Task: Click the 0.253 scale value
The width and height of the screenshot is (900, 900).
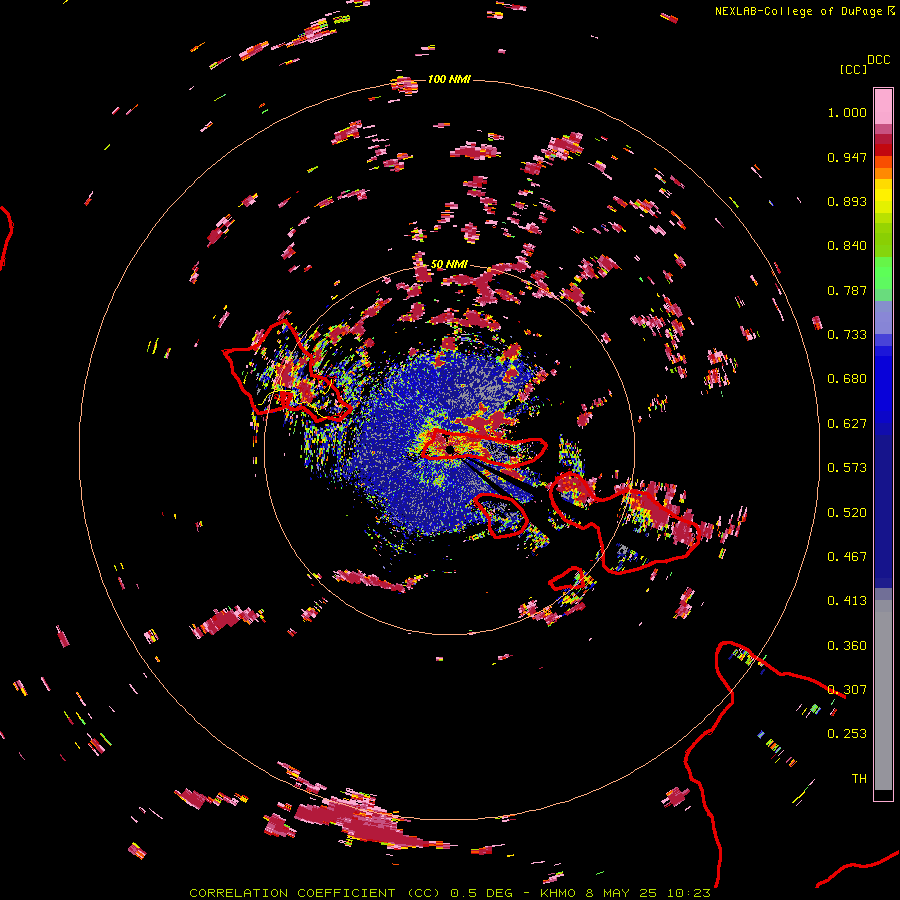Action: (847, 734)
